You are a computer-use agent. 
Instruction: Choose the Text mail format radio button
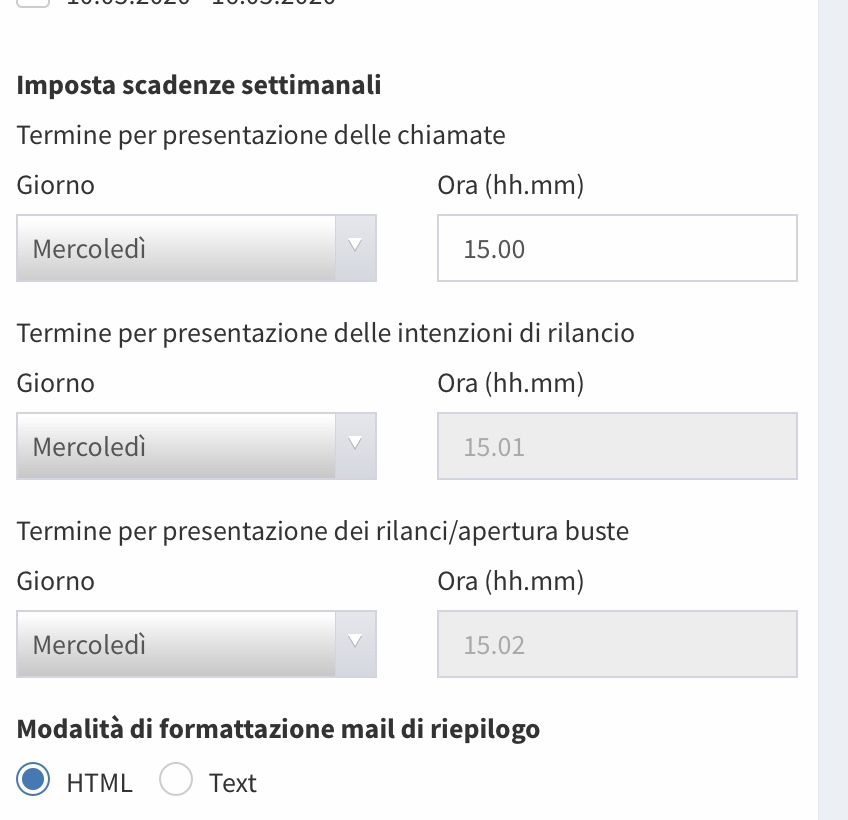(x=176, y=781)
